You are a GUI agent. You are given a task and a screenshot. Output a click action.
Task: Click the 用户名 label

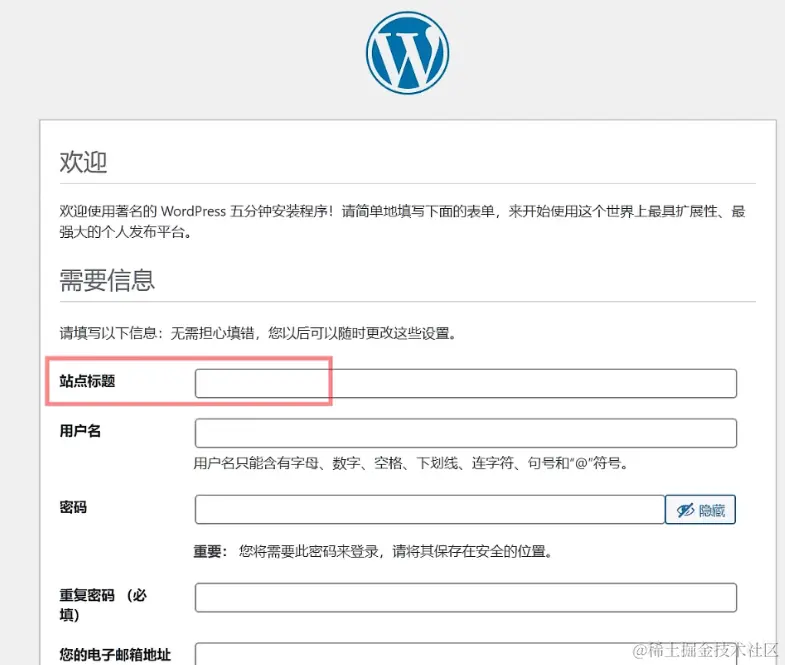[x=80, y=431]
